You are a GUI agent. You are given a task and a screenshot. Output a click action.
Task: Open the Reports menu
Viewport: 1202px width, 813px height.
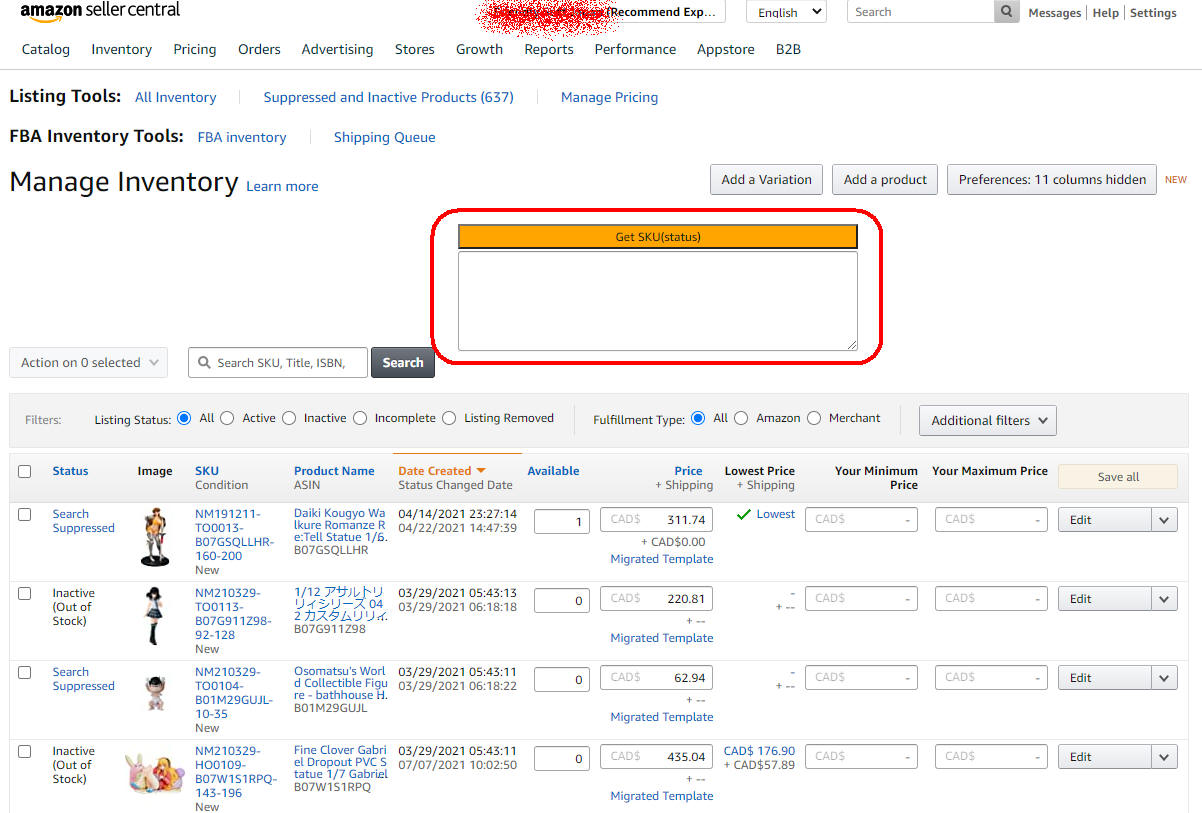549,49
